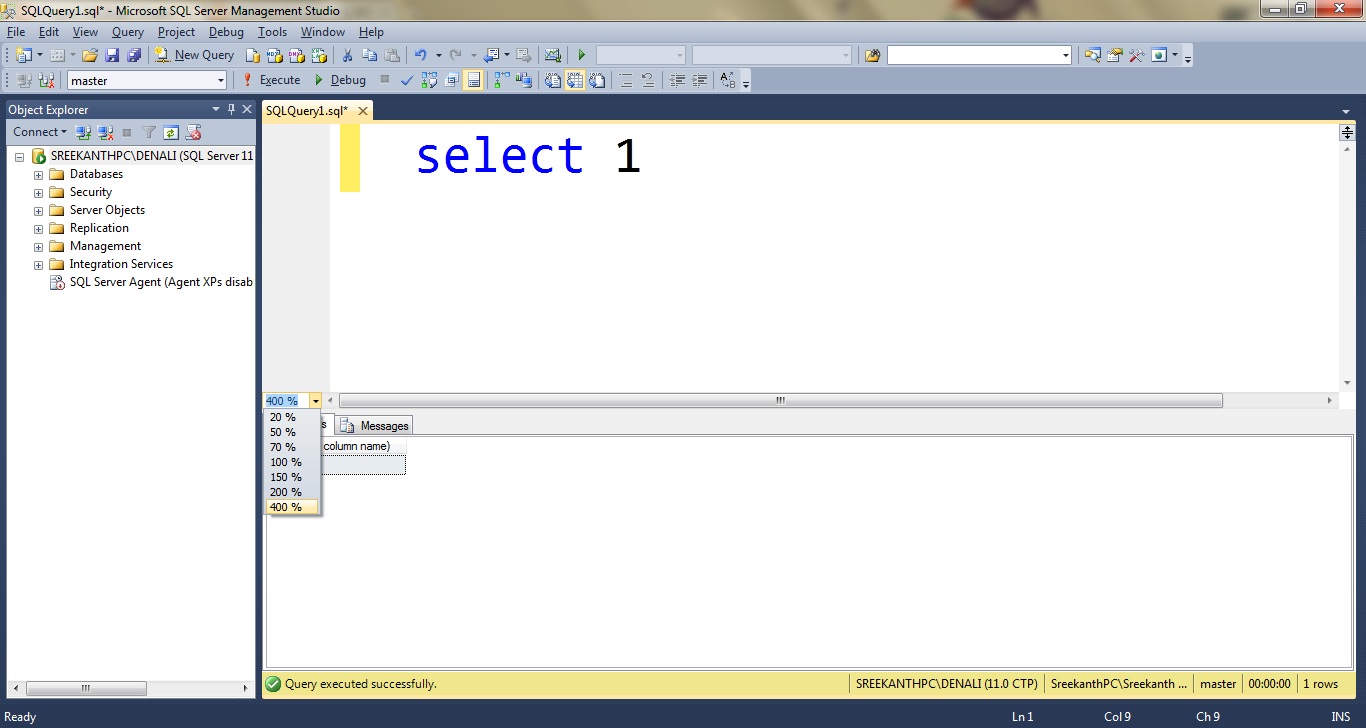1366x728 pixels.
Task: Open the master database dropdown
Action: pyautogui.click(x=221, y=80)
